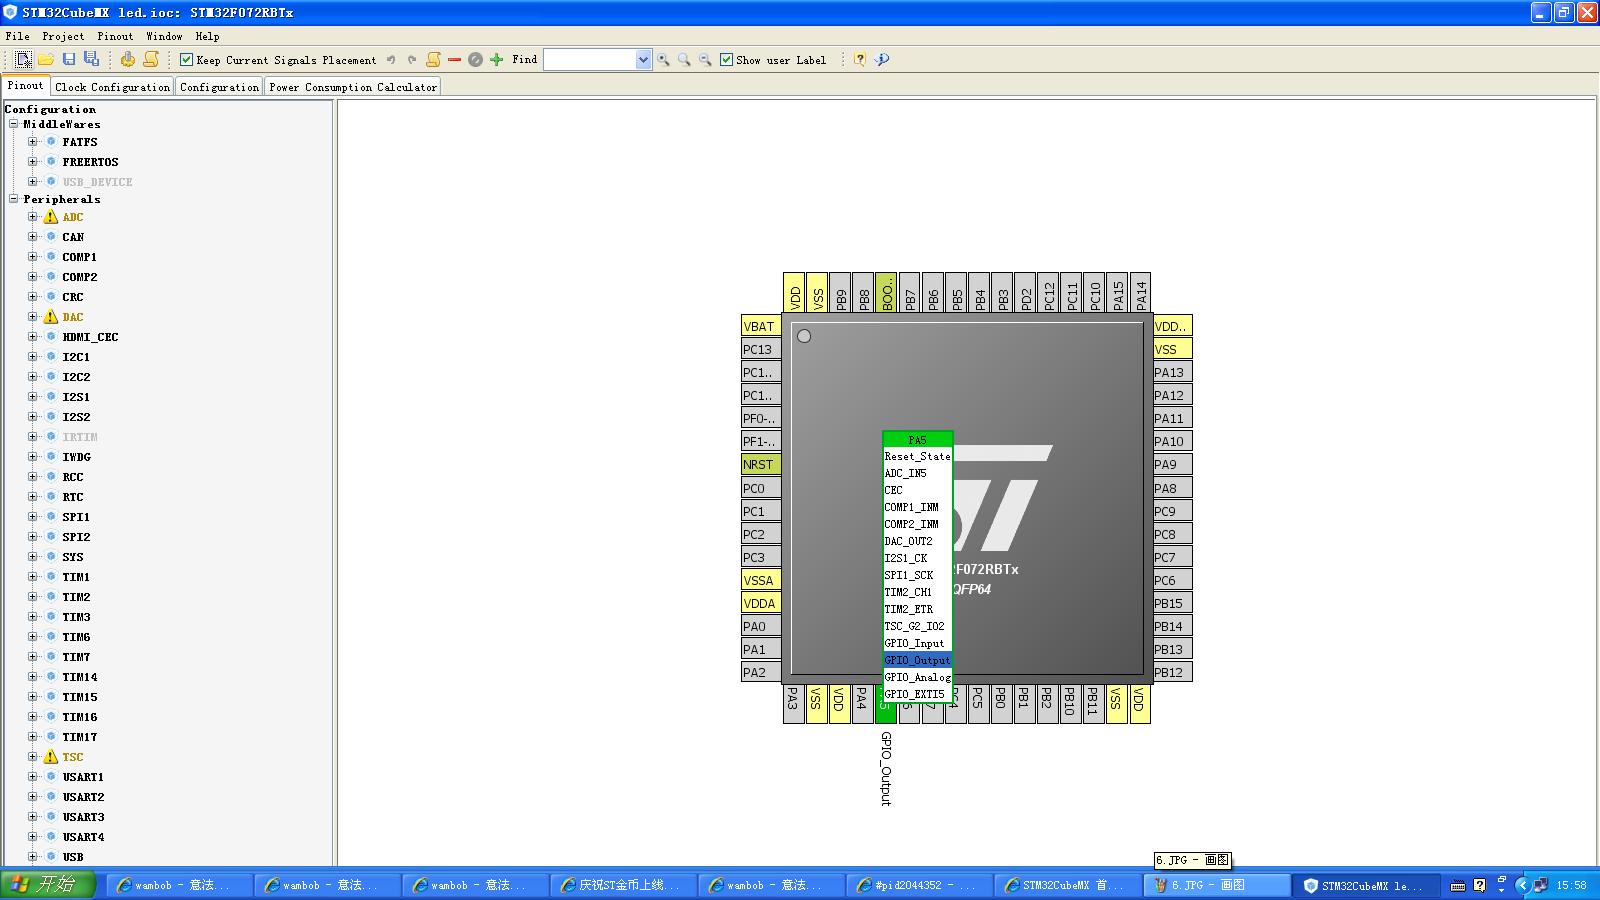Expand the FREERTOS tree node
The height and width of the screenshot is (900, 1600).
(x=33, y=162)
